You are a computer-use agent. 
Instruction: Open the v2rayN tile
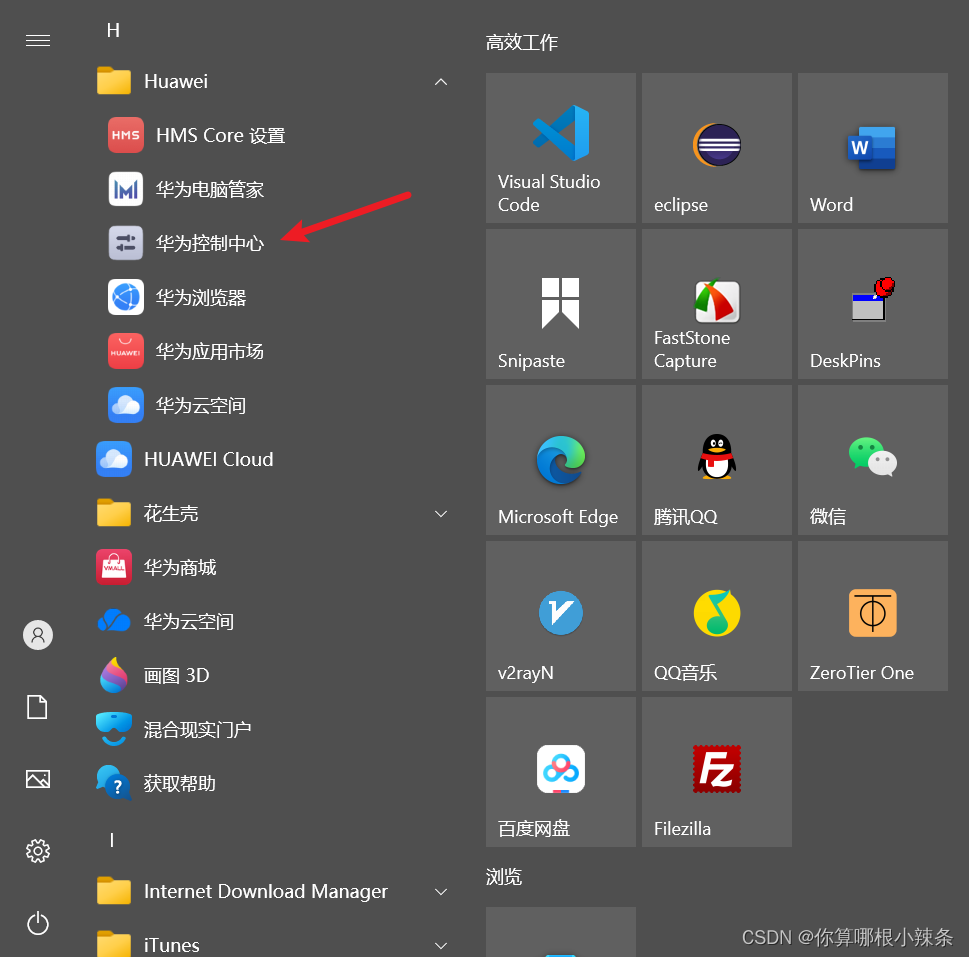coord(561,616)
